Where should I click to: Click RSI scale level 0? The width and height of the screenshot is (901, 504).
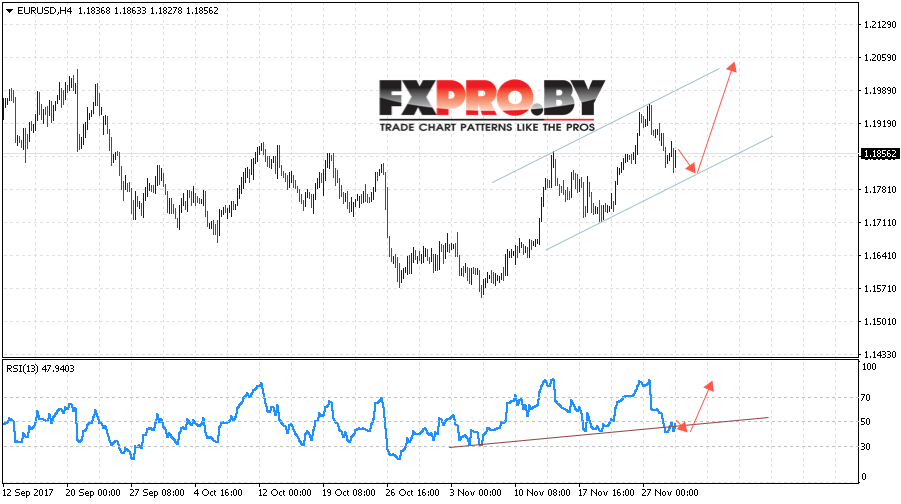[864, 477]
